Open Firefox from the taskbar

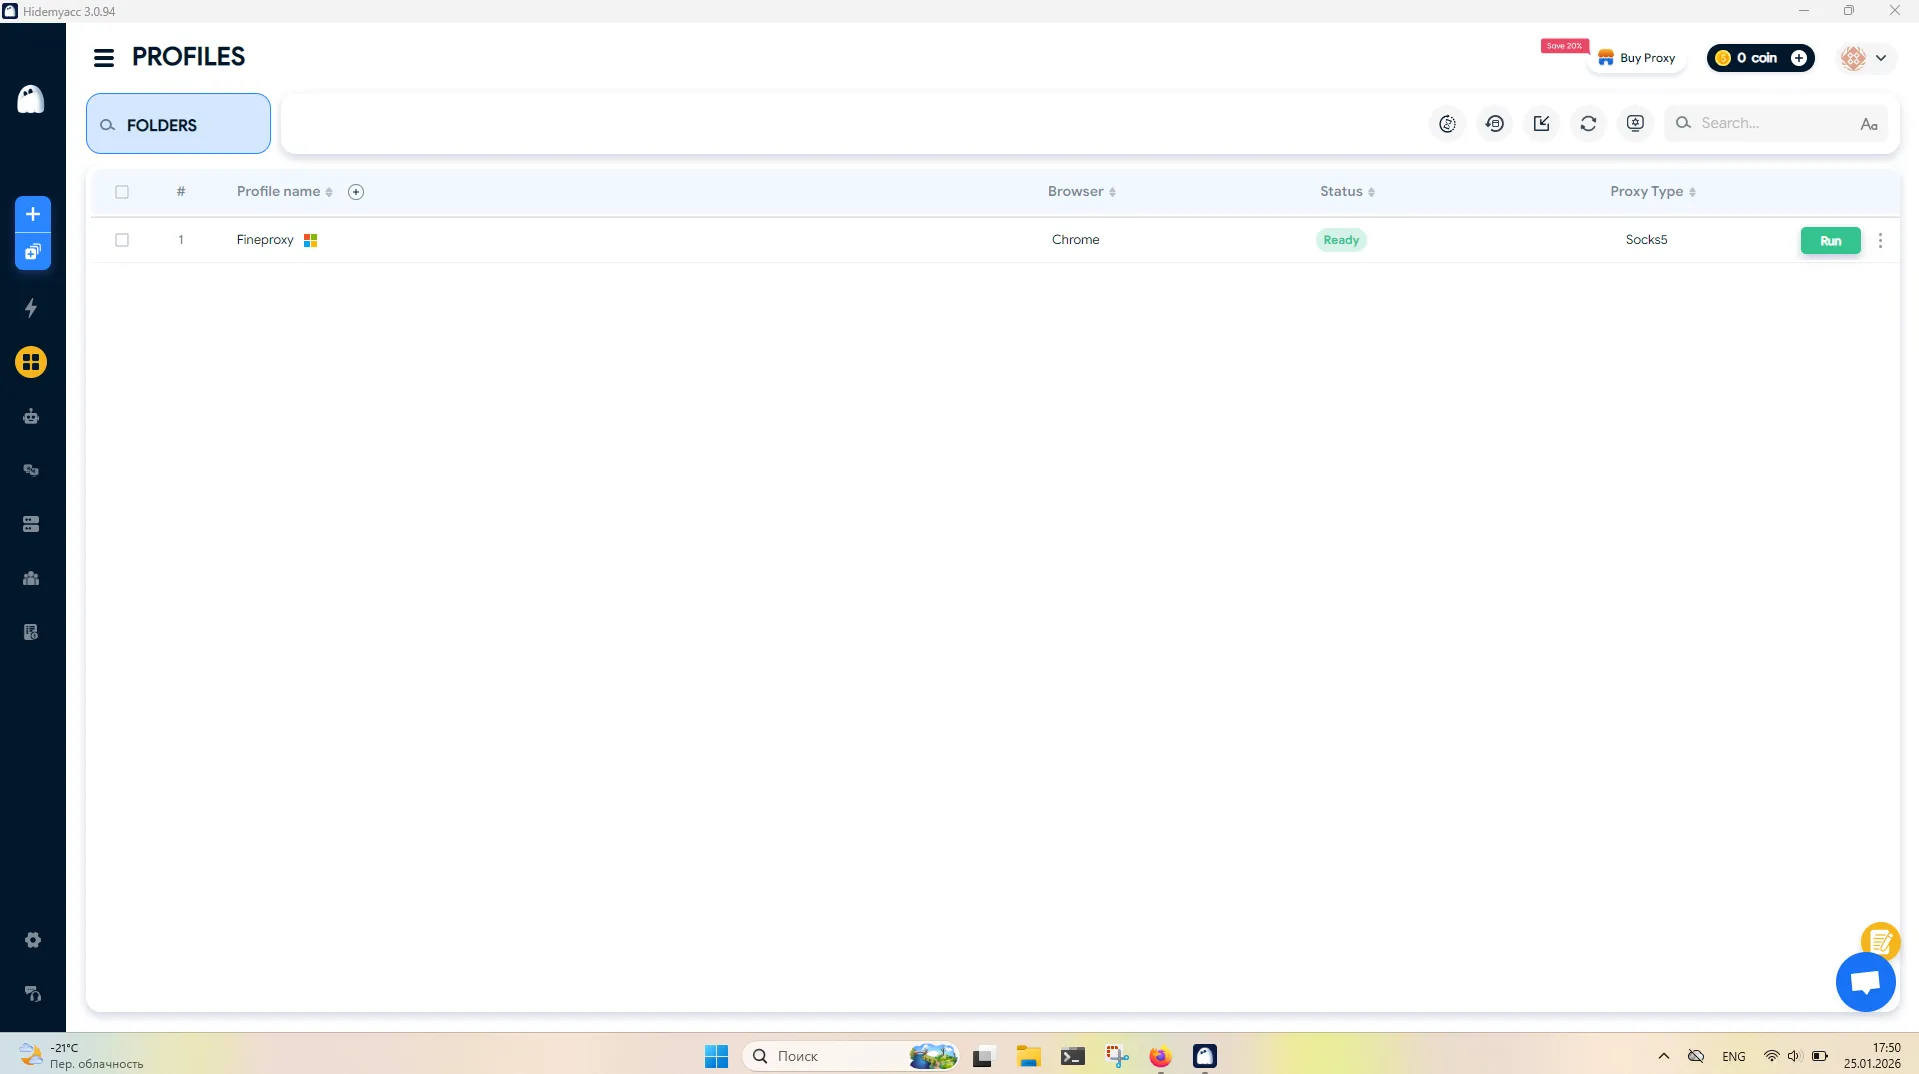1160,1056
